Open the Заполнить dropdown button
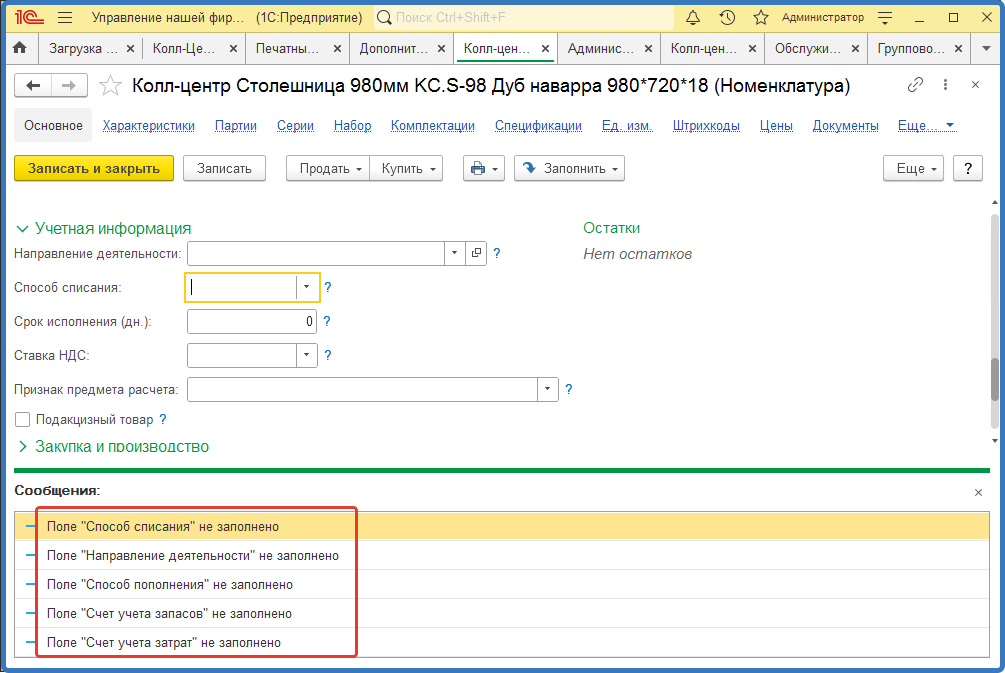1005x673 pixels. [x=569, y=169]
